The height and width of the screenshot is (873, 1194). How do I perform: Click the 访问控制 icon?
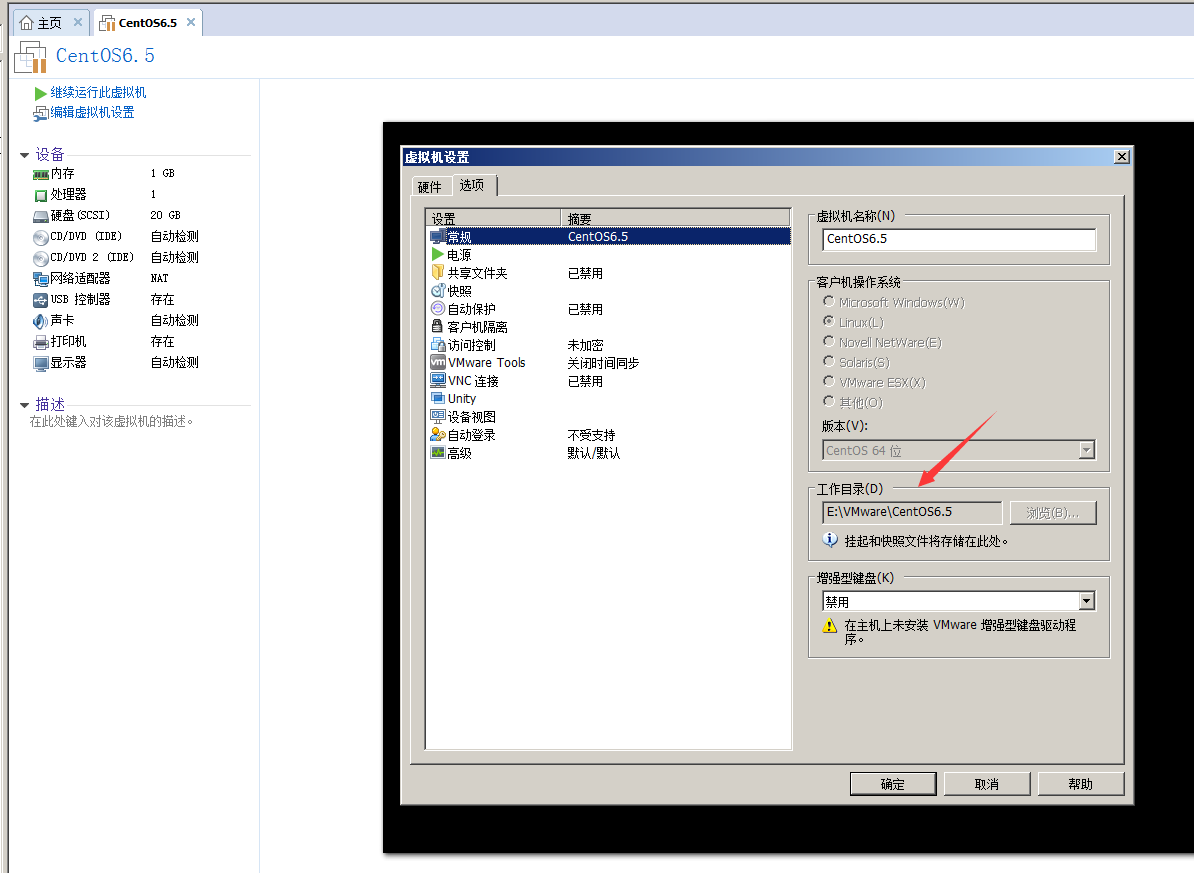click(x=438, y=344)
